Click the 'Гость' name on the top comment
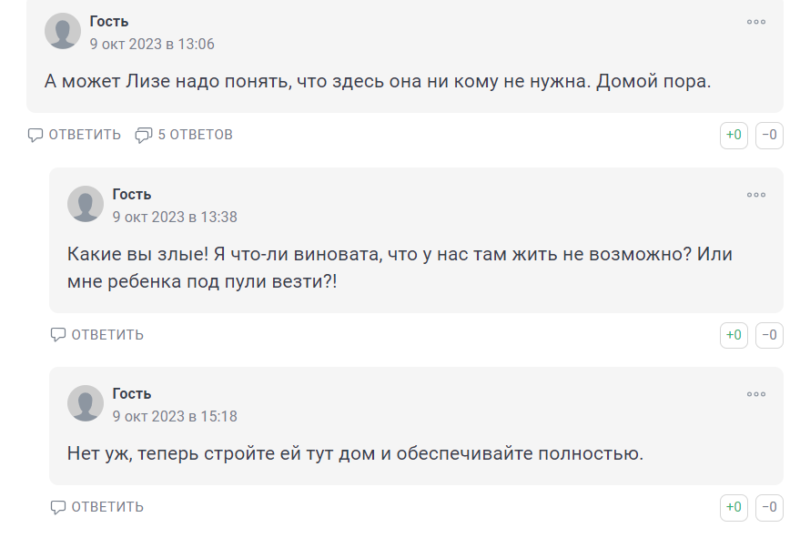 (109, 22)
